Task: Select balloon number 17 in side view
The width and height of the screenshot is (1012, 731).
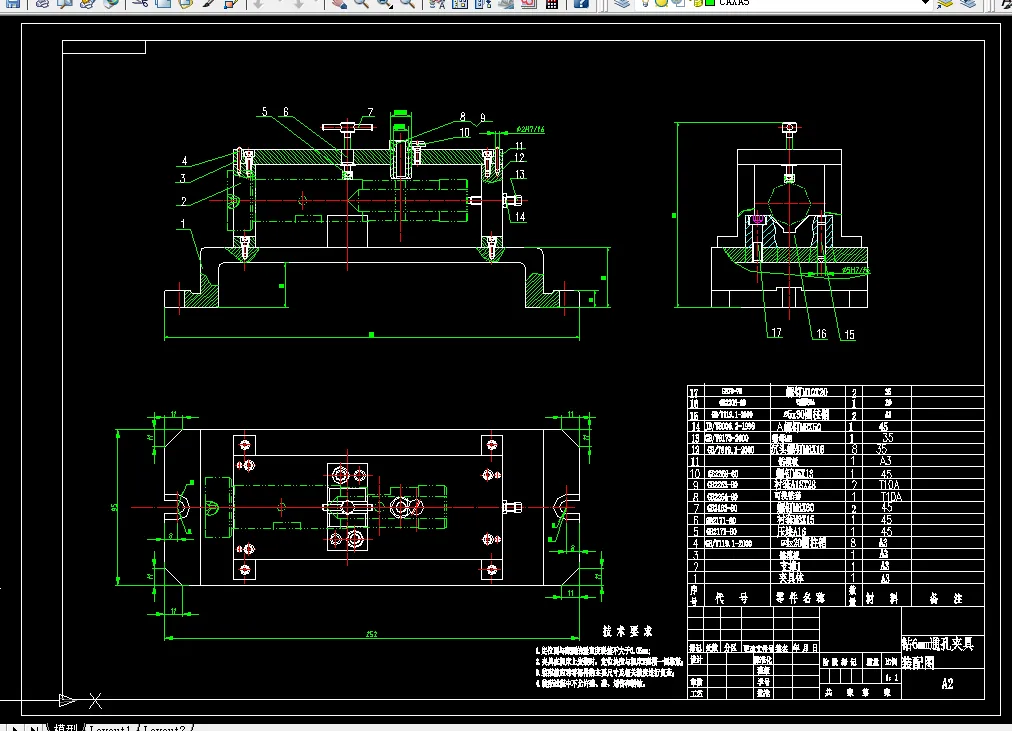Action: [776, 332]
